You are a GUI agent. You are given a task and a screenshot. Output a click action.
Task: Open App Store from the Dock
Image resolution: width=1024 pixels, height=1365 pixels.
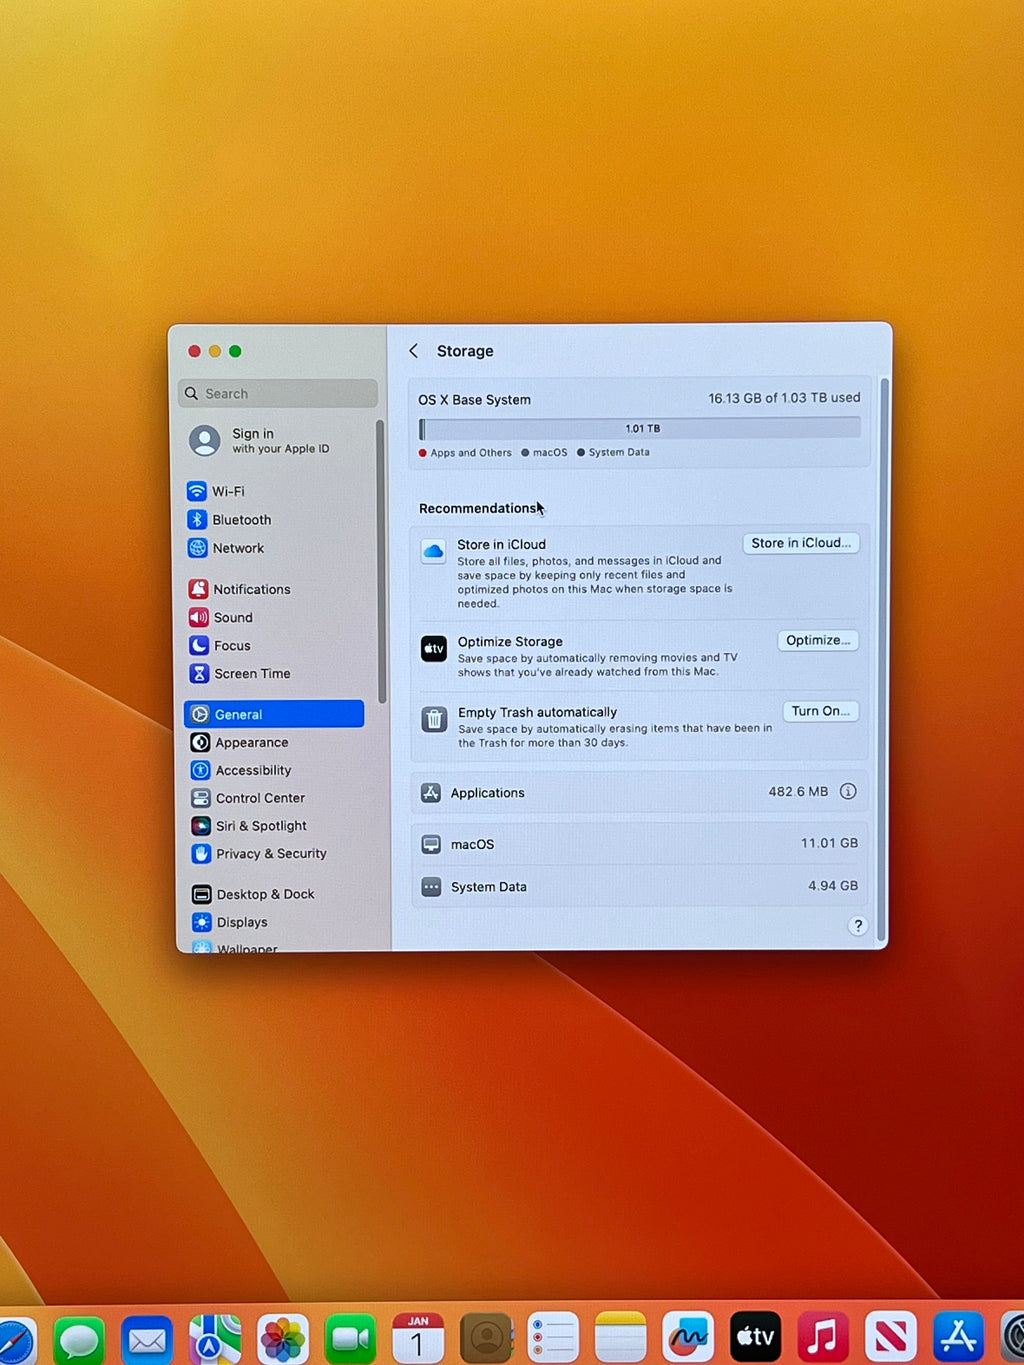click(958, 1338)
